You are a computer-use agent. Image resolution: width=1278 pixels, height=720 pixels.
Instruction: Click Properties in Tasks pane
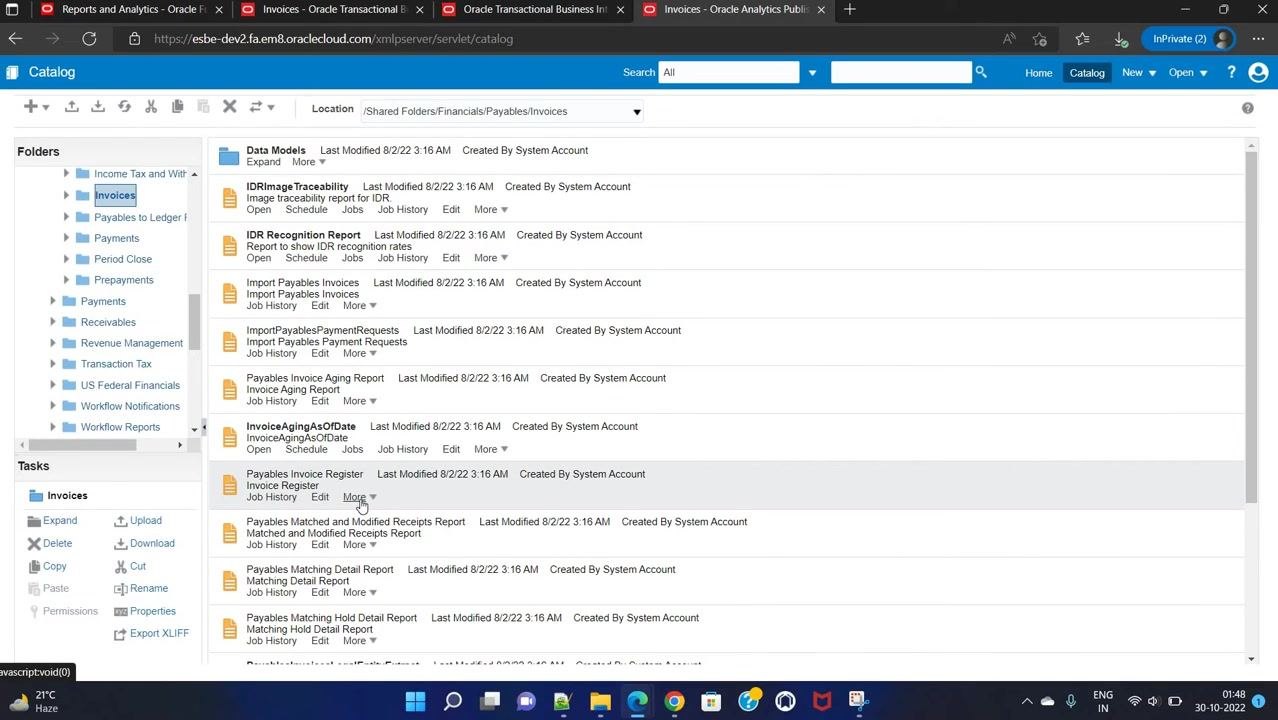pyautogui.click(x=145, y=611)
